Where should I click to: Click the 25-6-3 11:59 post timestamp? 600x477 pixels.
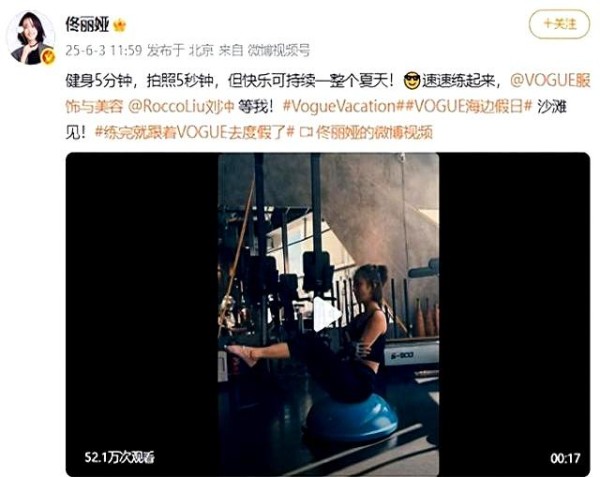point(104,50)
